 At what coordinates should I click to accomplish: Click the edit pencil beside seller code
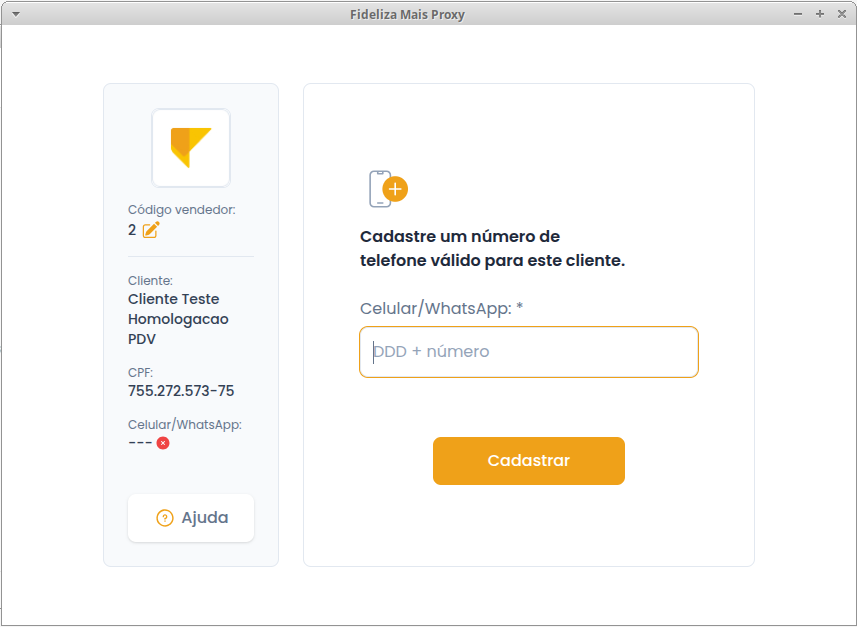[x=151, y=230]
